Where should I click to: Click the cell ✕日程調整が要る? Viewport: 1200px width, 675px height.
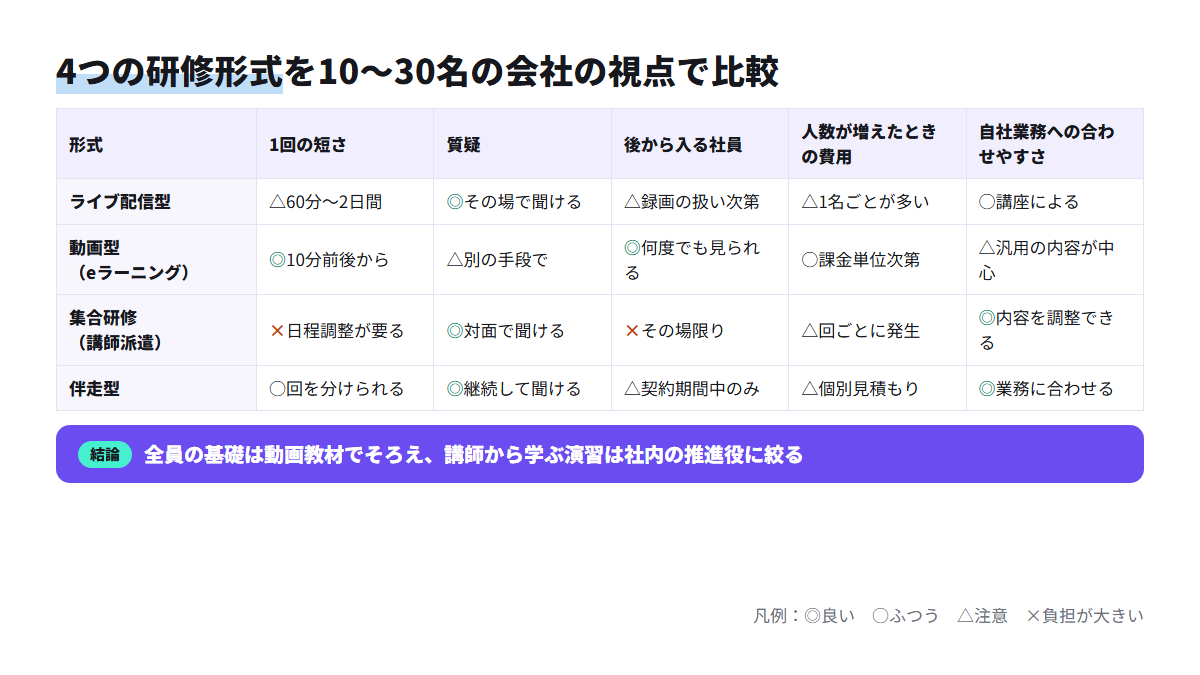click(x=345, y=330)
